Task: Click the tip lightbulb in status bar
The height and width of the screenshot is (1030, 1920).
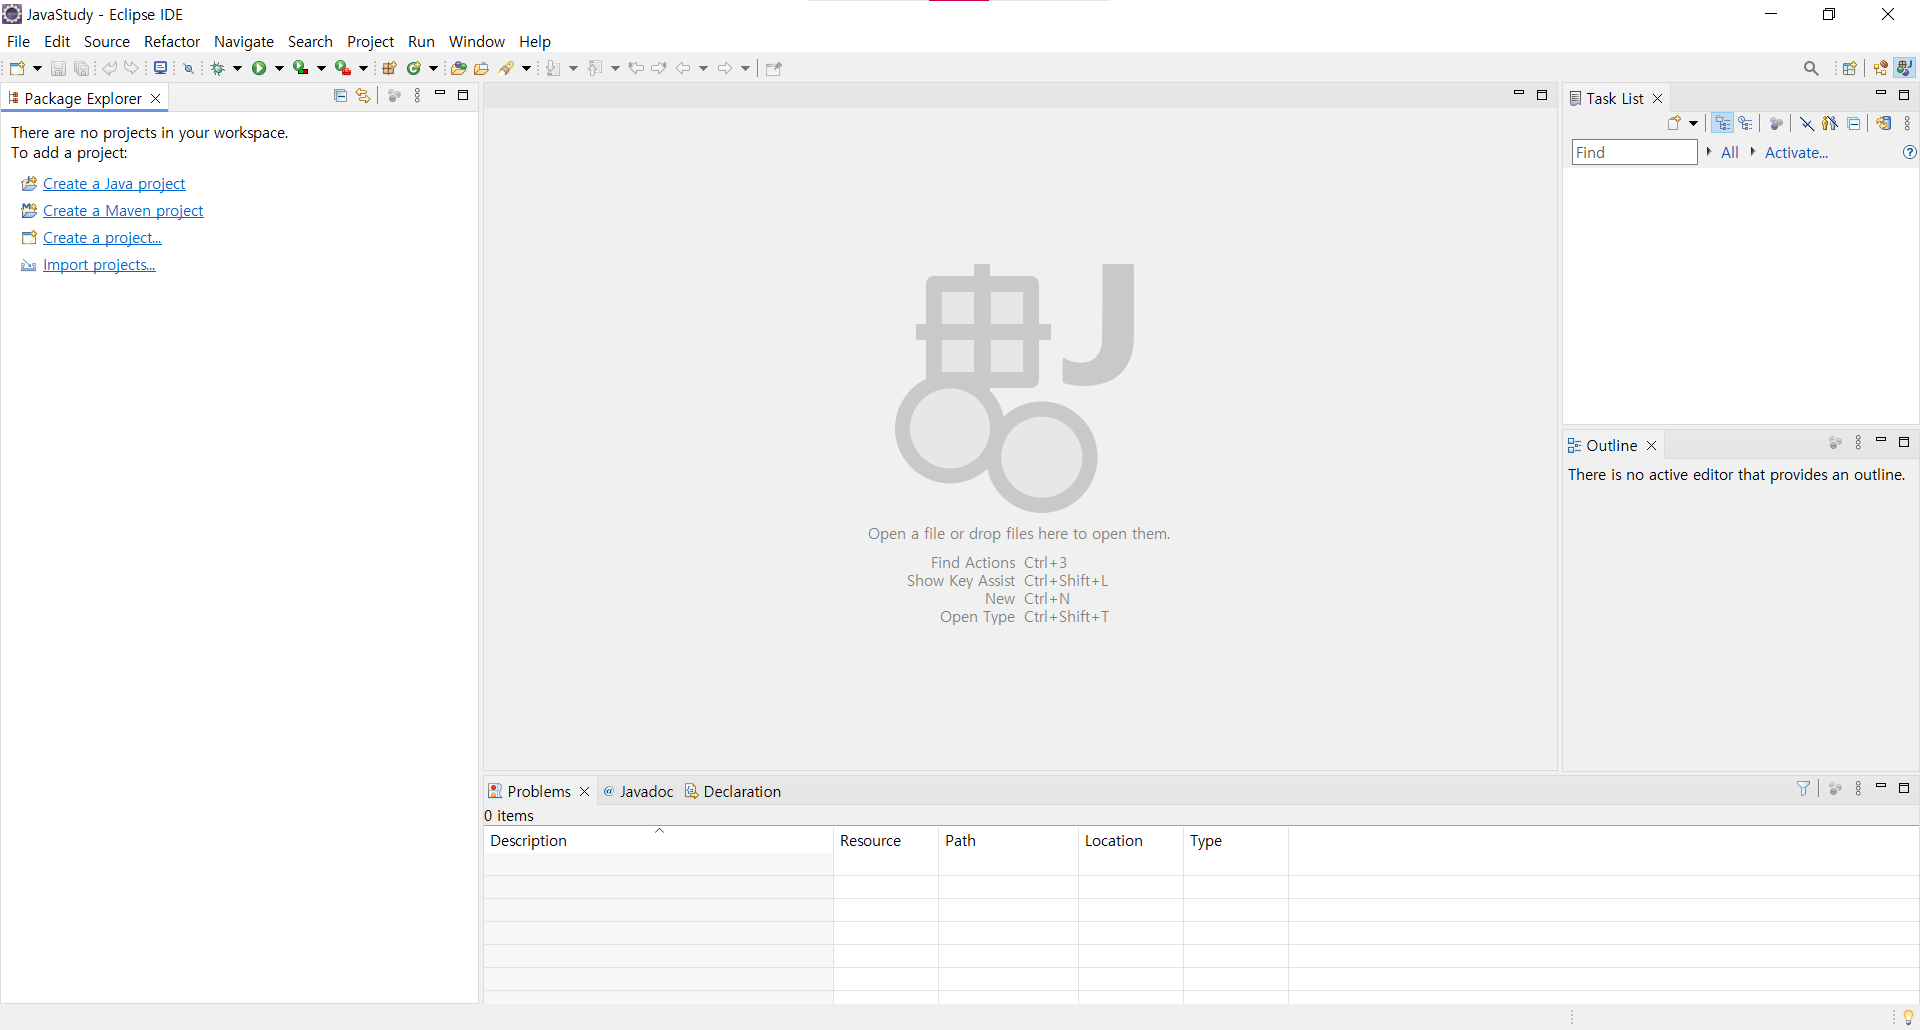Action: pyautogui.click(x=1908, y=1017)
